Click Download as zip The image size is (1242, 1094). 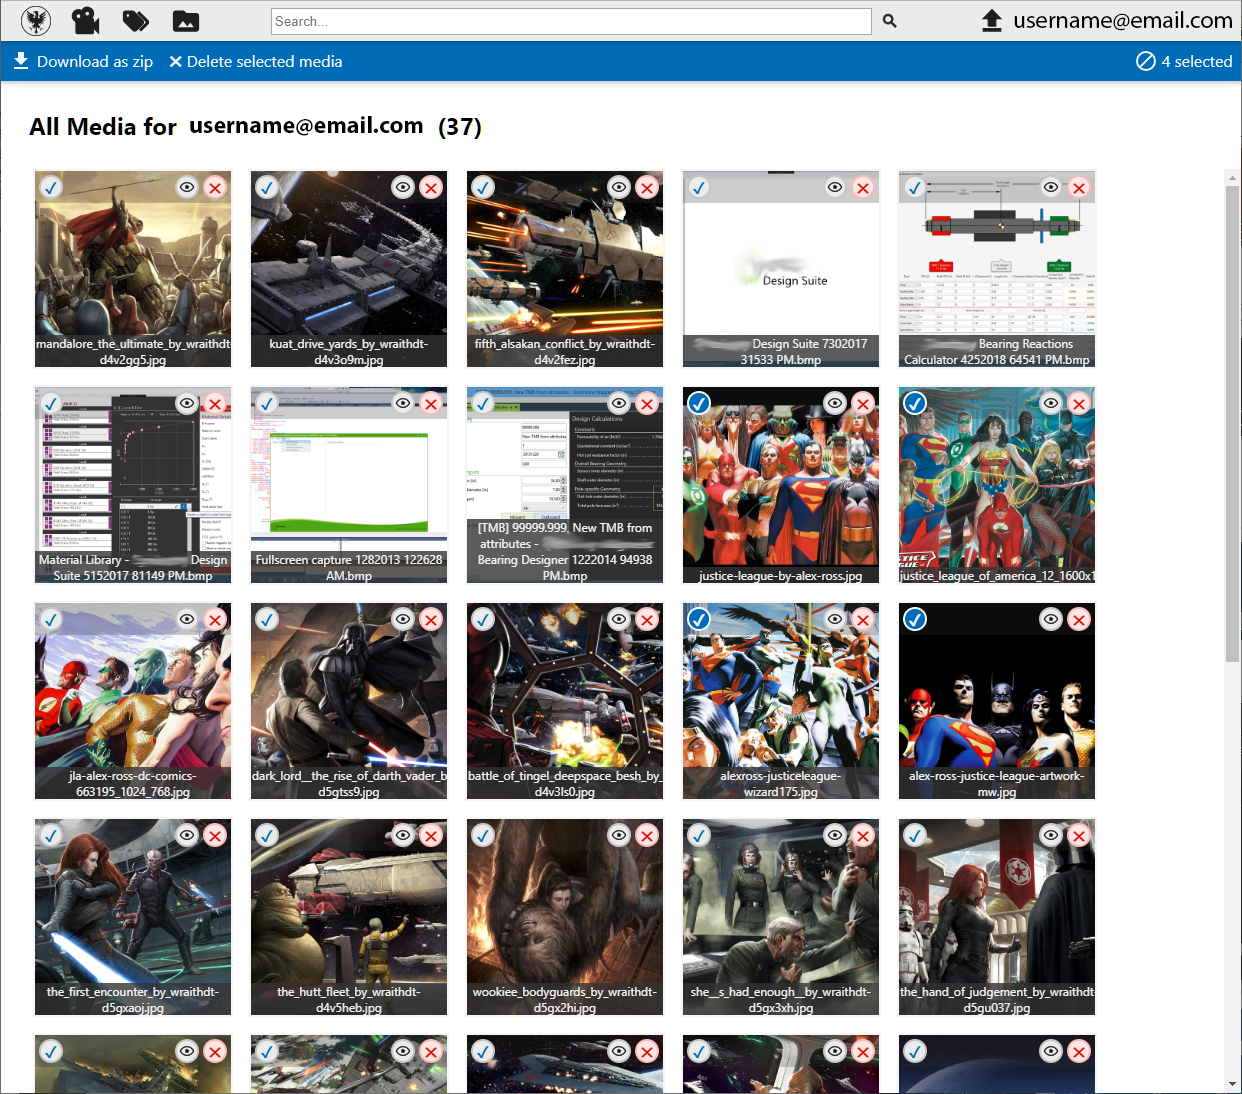tap(83, 62)
